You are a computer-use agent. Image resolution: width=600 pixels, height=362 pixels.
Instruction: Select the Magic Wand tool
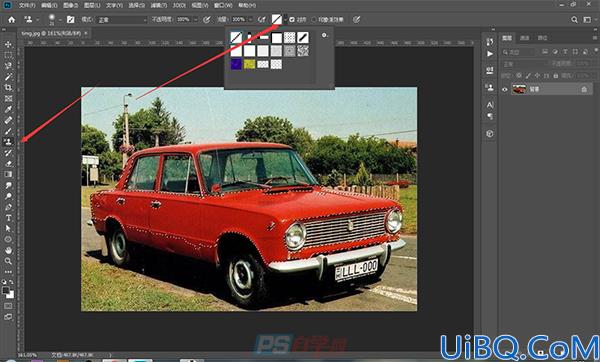tap(8, 77)
